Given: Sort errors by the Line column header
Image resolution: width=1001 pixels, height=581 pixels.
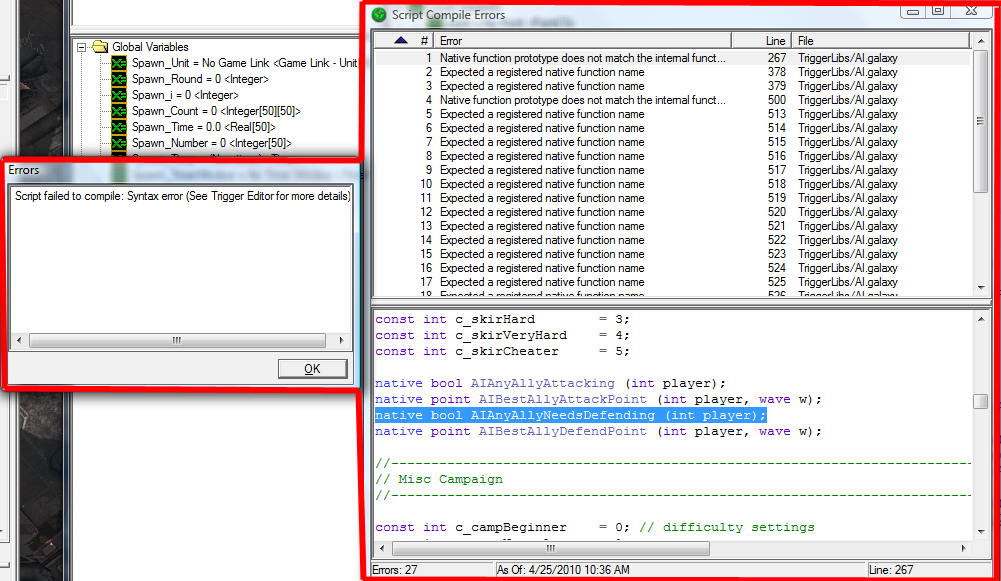Looking at the screenshot, I should (762, 40).
